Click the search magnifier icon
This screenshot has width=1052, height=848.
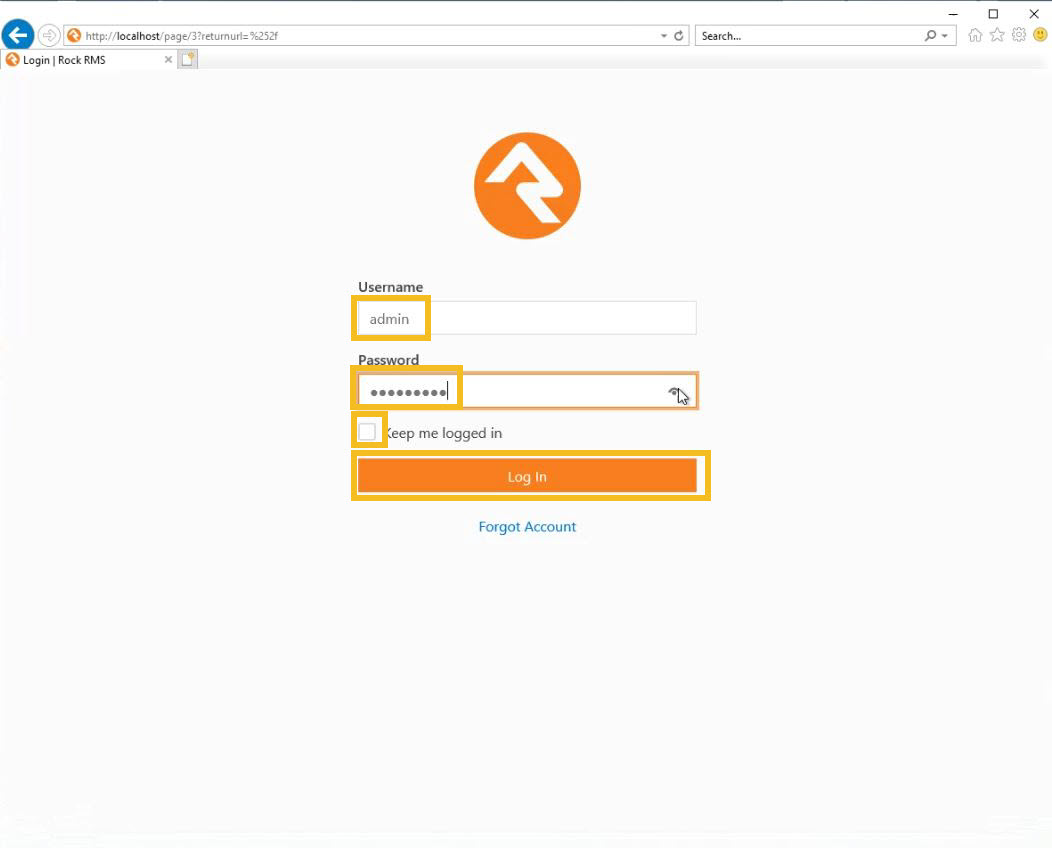pyautogui.click(x=930, y=36)
